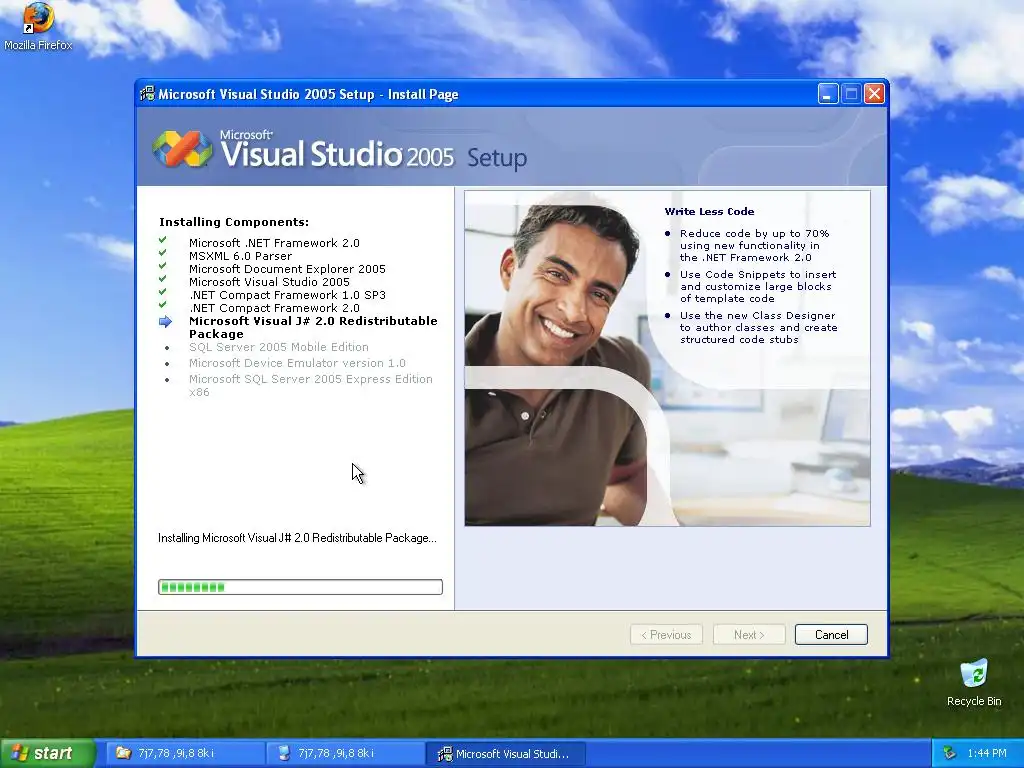Click the blue arrow beside Visual J# Redistributable

(x=165, y=321)
